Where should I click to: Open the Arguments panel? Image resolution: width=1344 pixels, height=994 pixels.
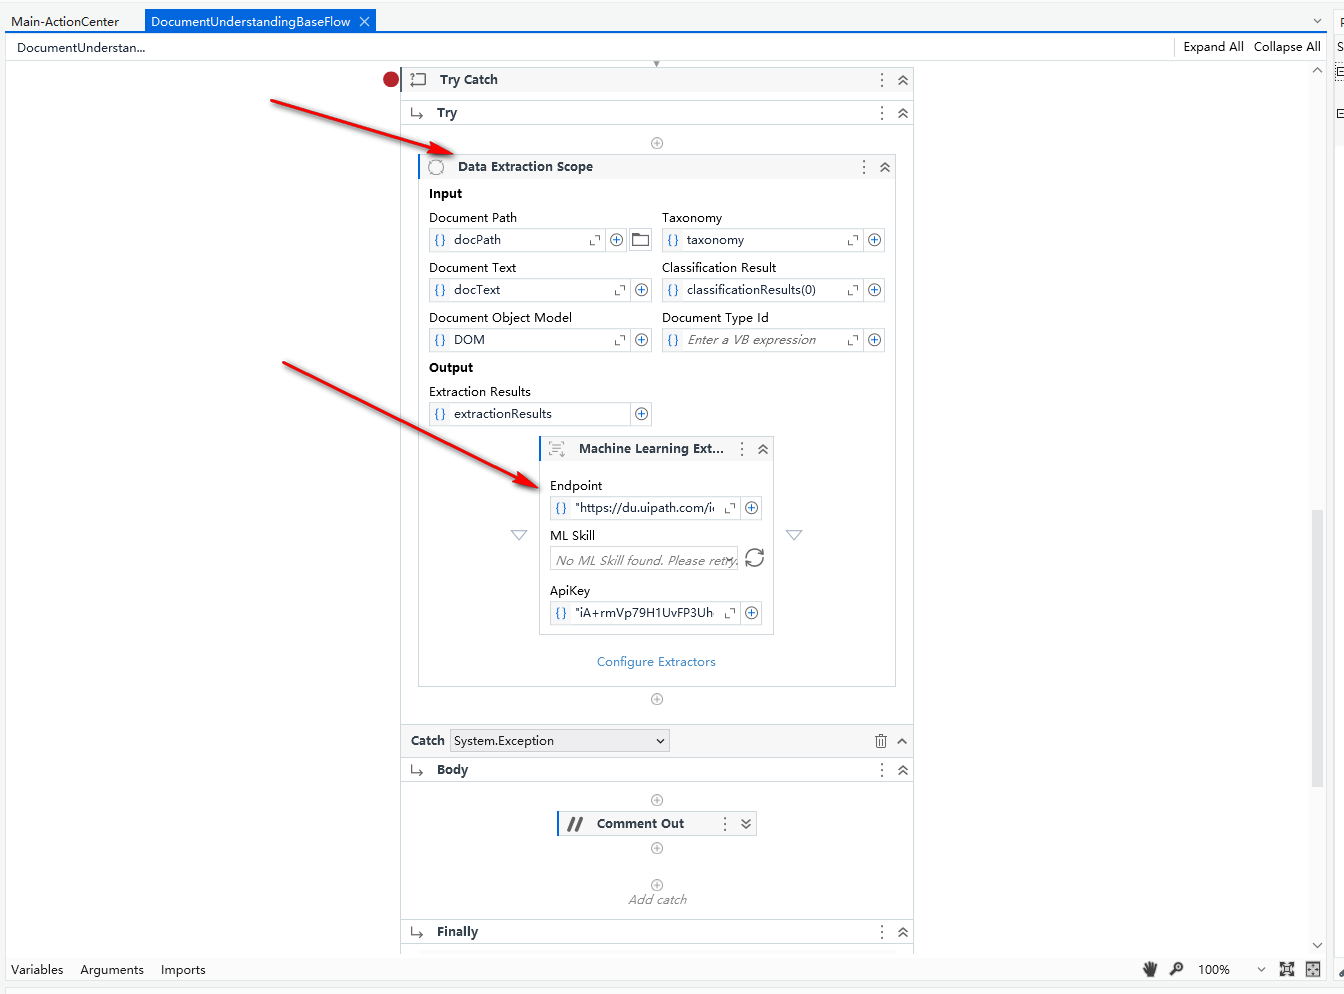pyautogui.click(x=112, y=970)
